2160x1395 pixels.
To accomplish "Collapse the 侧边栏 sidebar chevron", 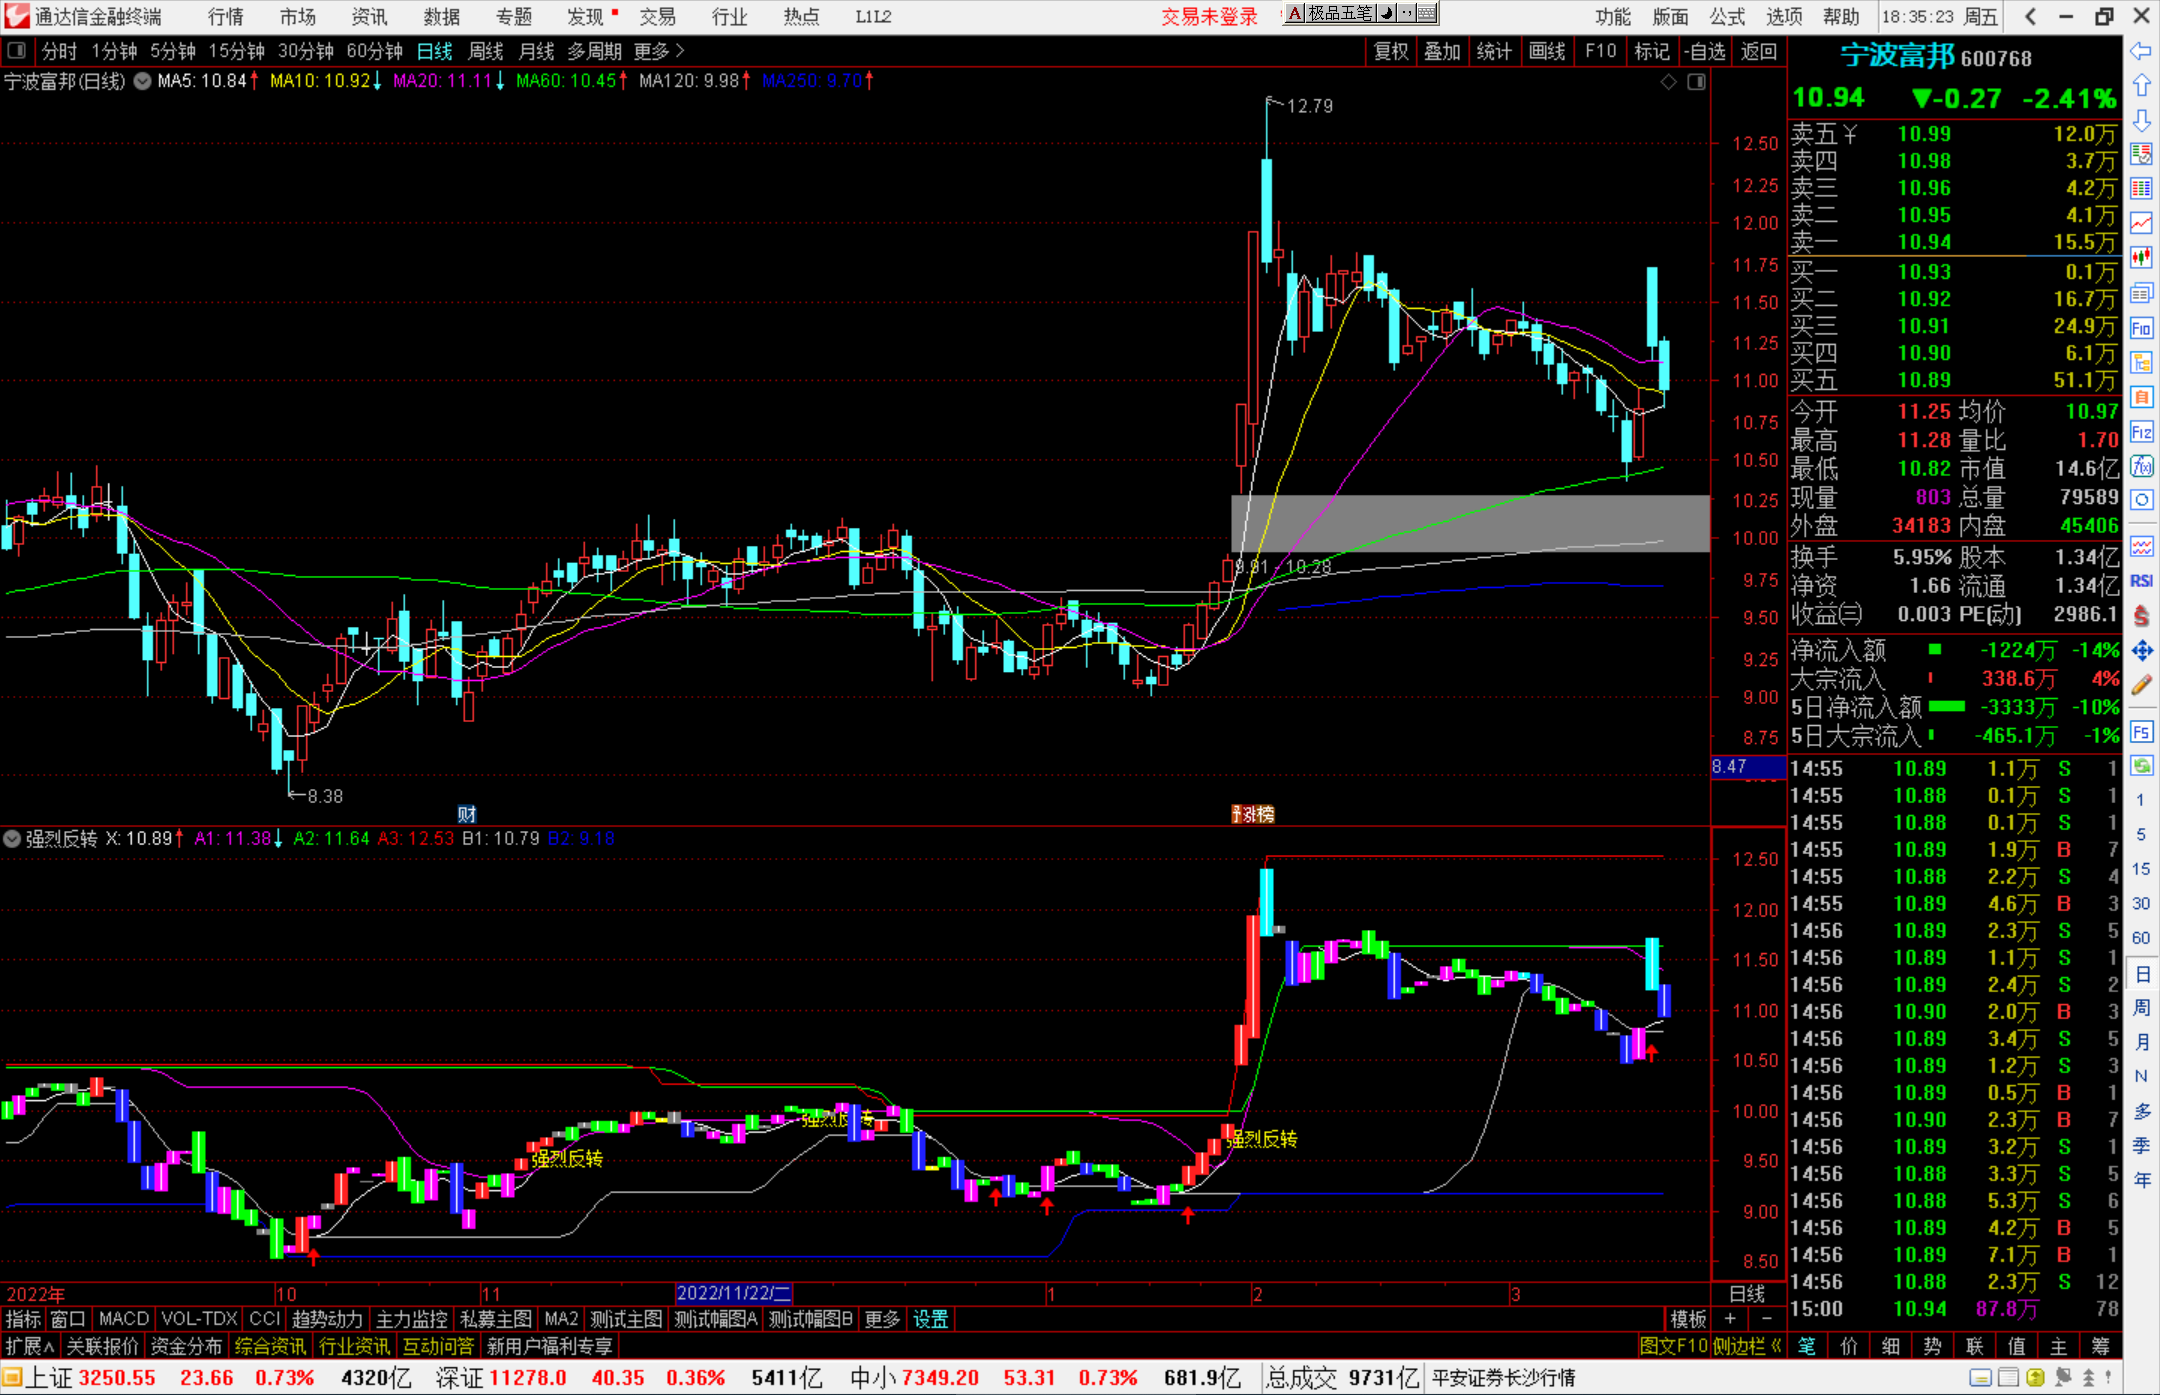I will pyautogui.click(x=1776, y=1346).
